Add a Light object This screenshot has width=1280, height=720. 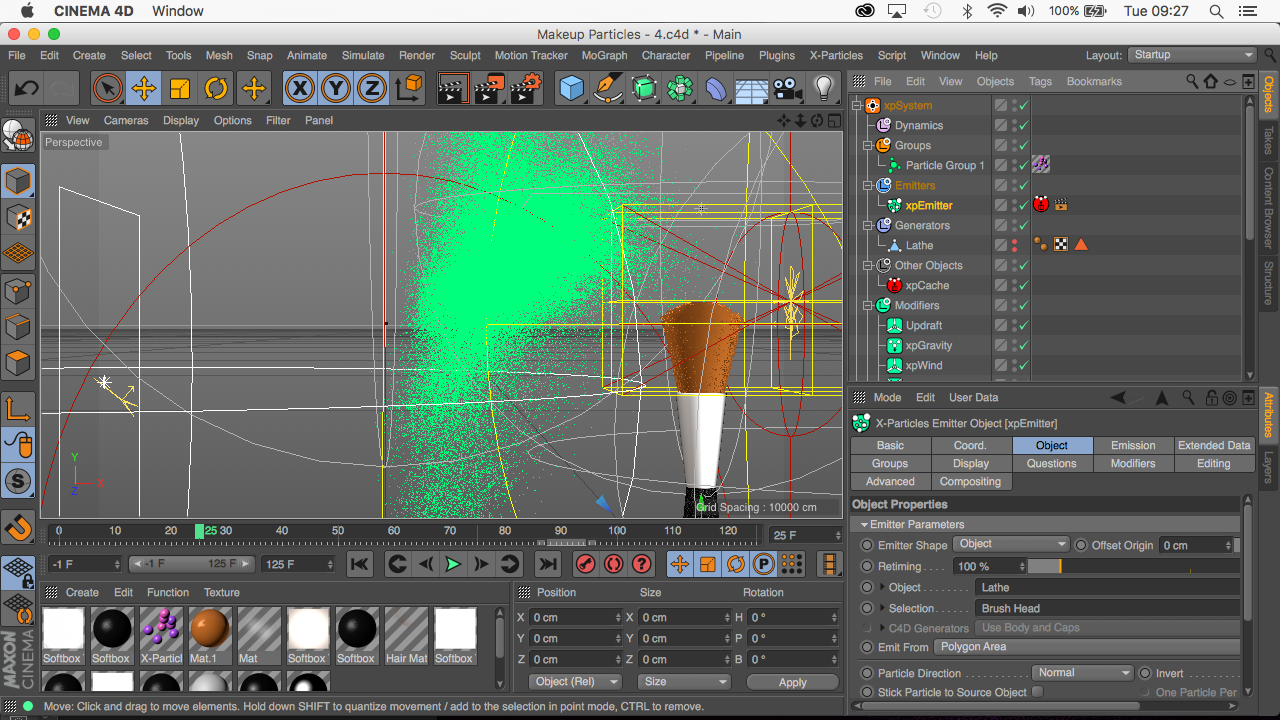point(824,88)
